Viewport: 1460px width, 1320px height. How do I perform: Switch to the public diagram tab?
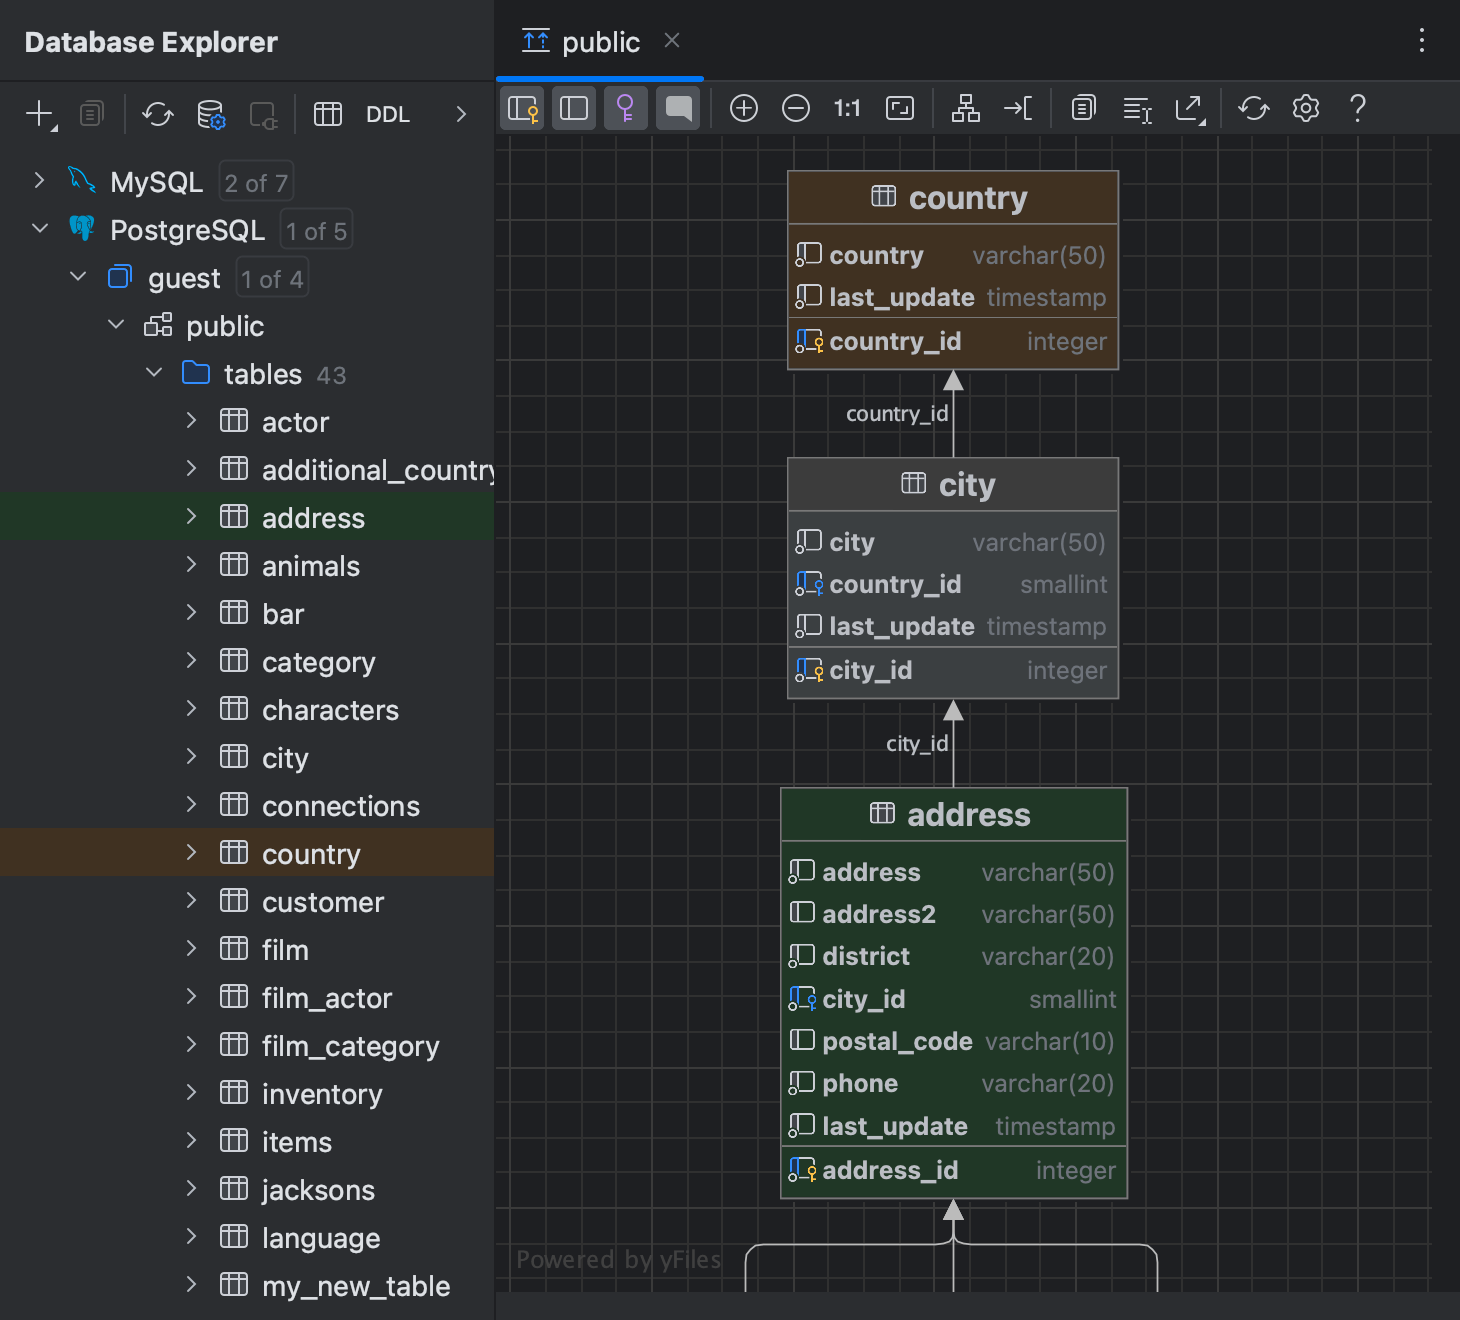(x=600, y=41)
